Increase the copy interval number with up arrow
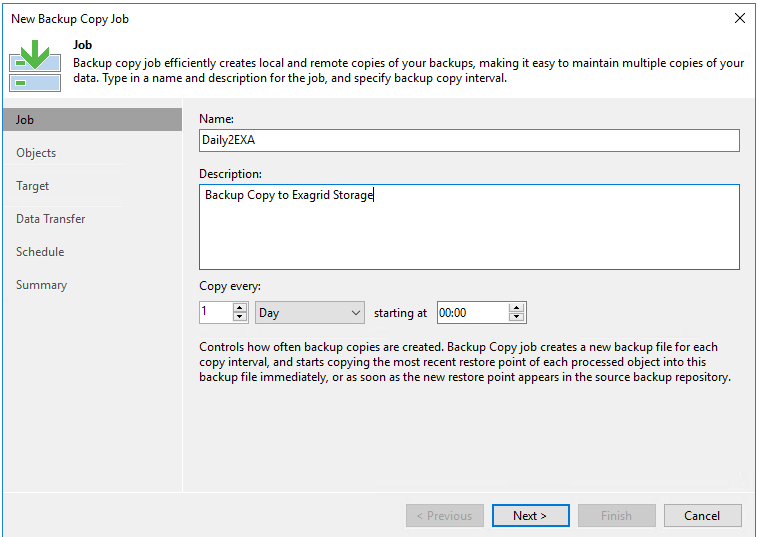The height and width of the screenshot is (537, 758). [240, 307]
